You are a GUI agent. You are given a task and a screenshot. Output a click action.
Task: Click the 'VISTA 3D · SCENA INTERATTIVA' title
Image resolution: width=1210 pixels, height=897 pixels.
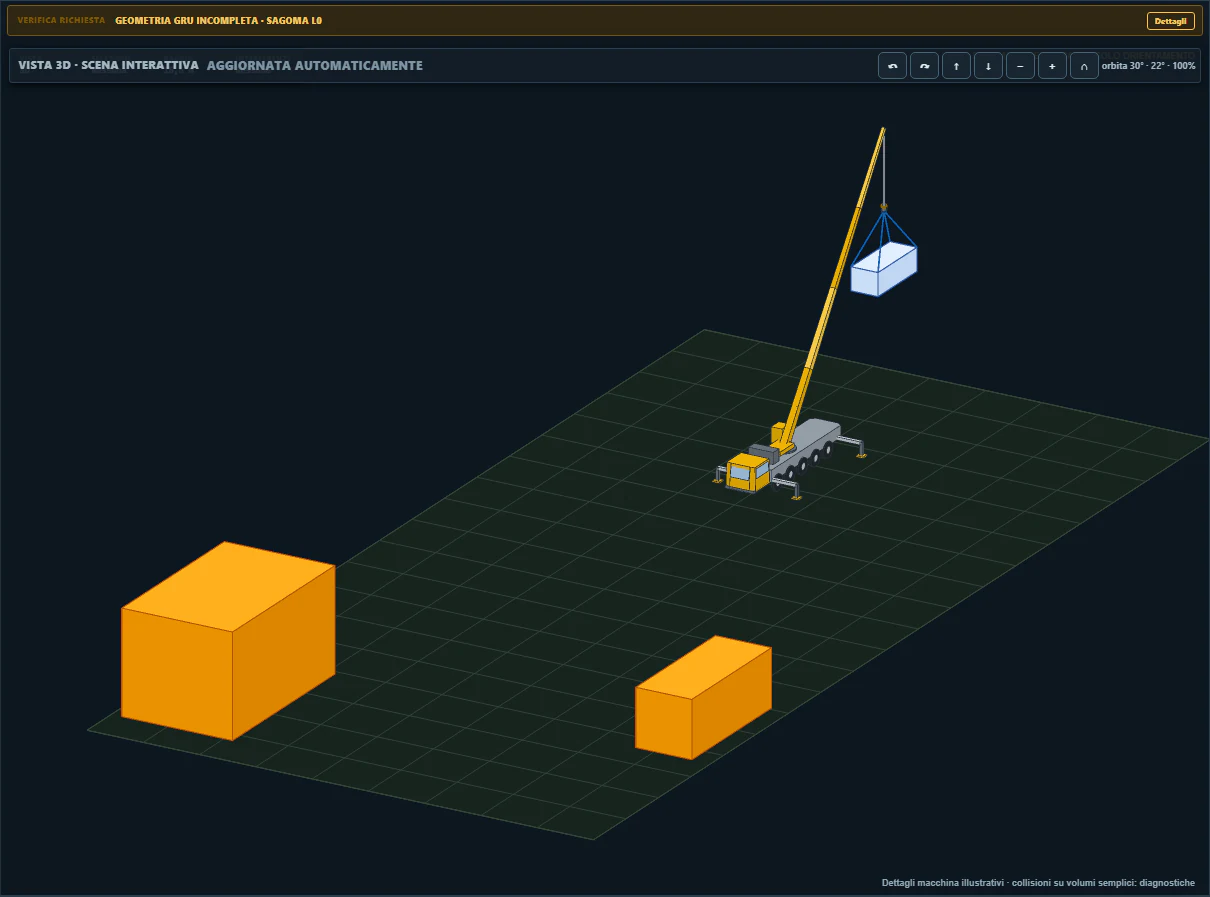tap(108, 66)
